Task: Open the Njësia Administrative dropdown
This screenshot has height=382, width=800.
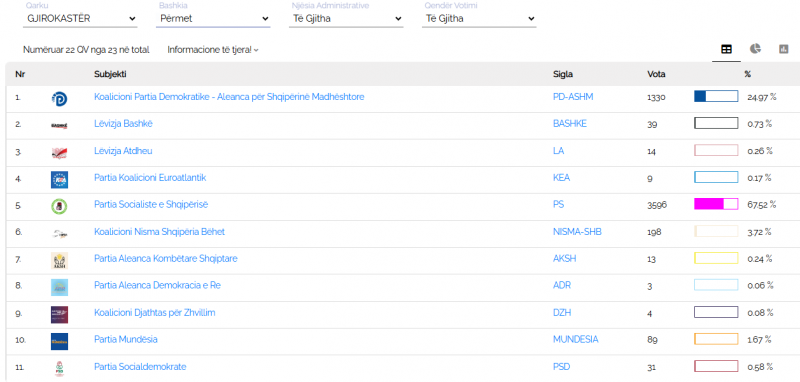Action: pyautogui.click(x=346, y=19)
